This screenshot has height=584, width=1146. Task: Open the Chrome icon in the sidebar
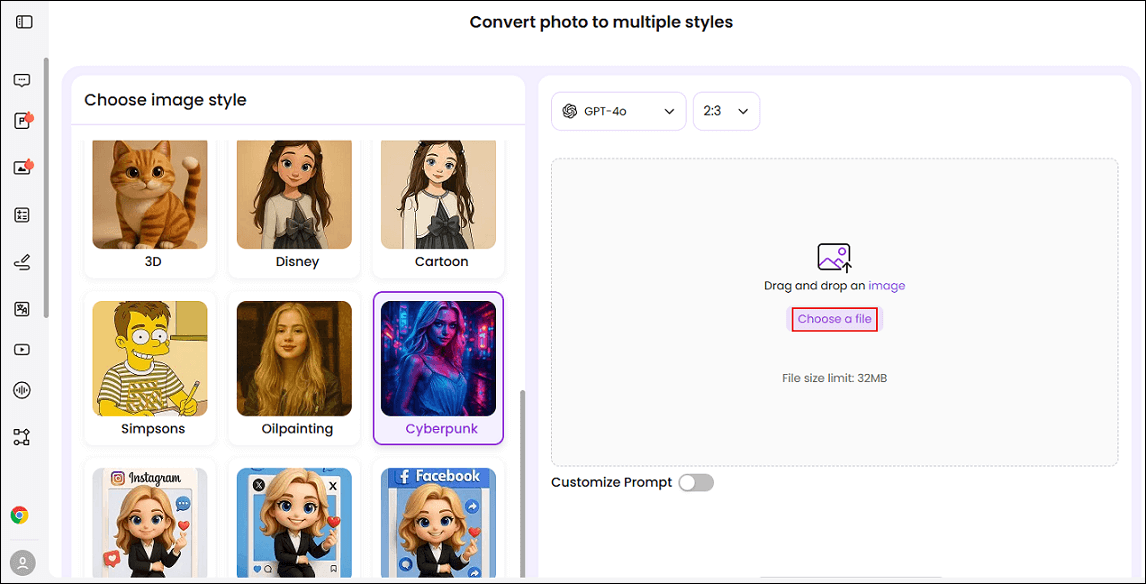pos(21,515)
